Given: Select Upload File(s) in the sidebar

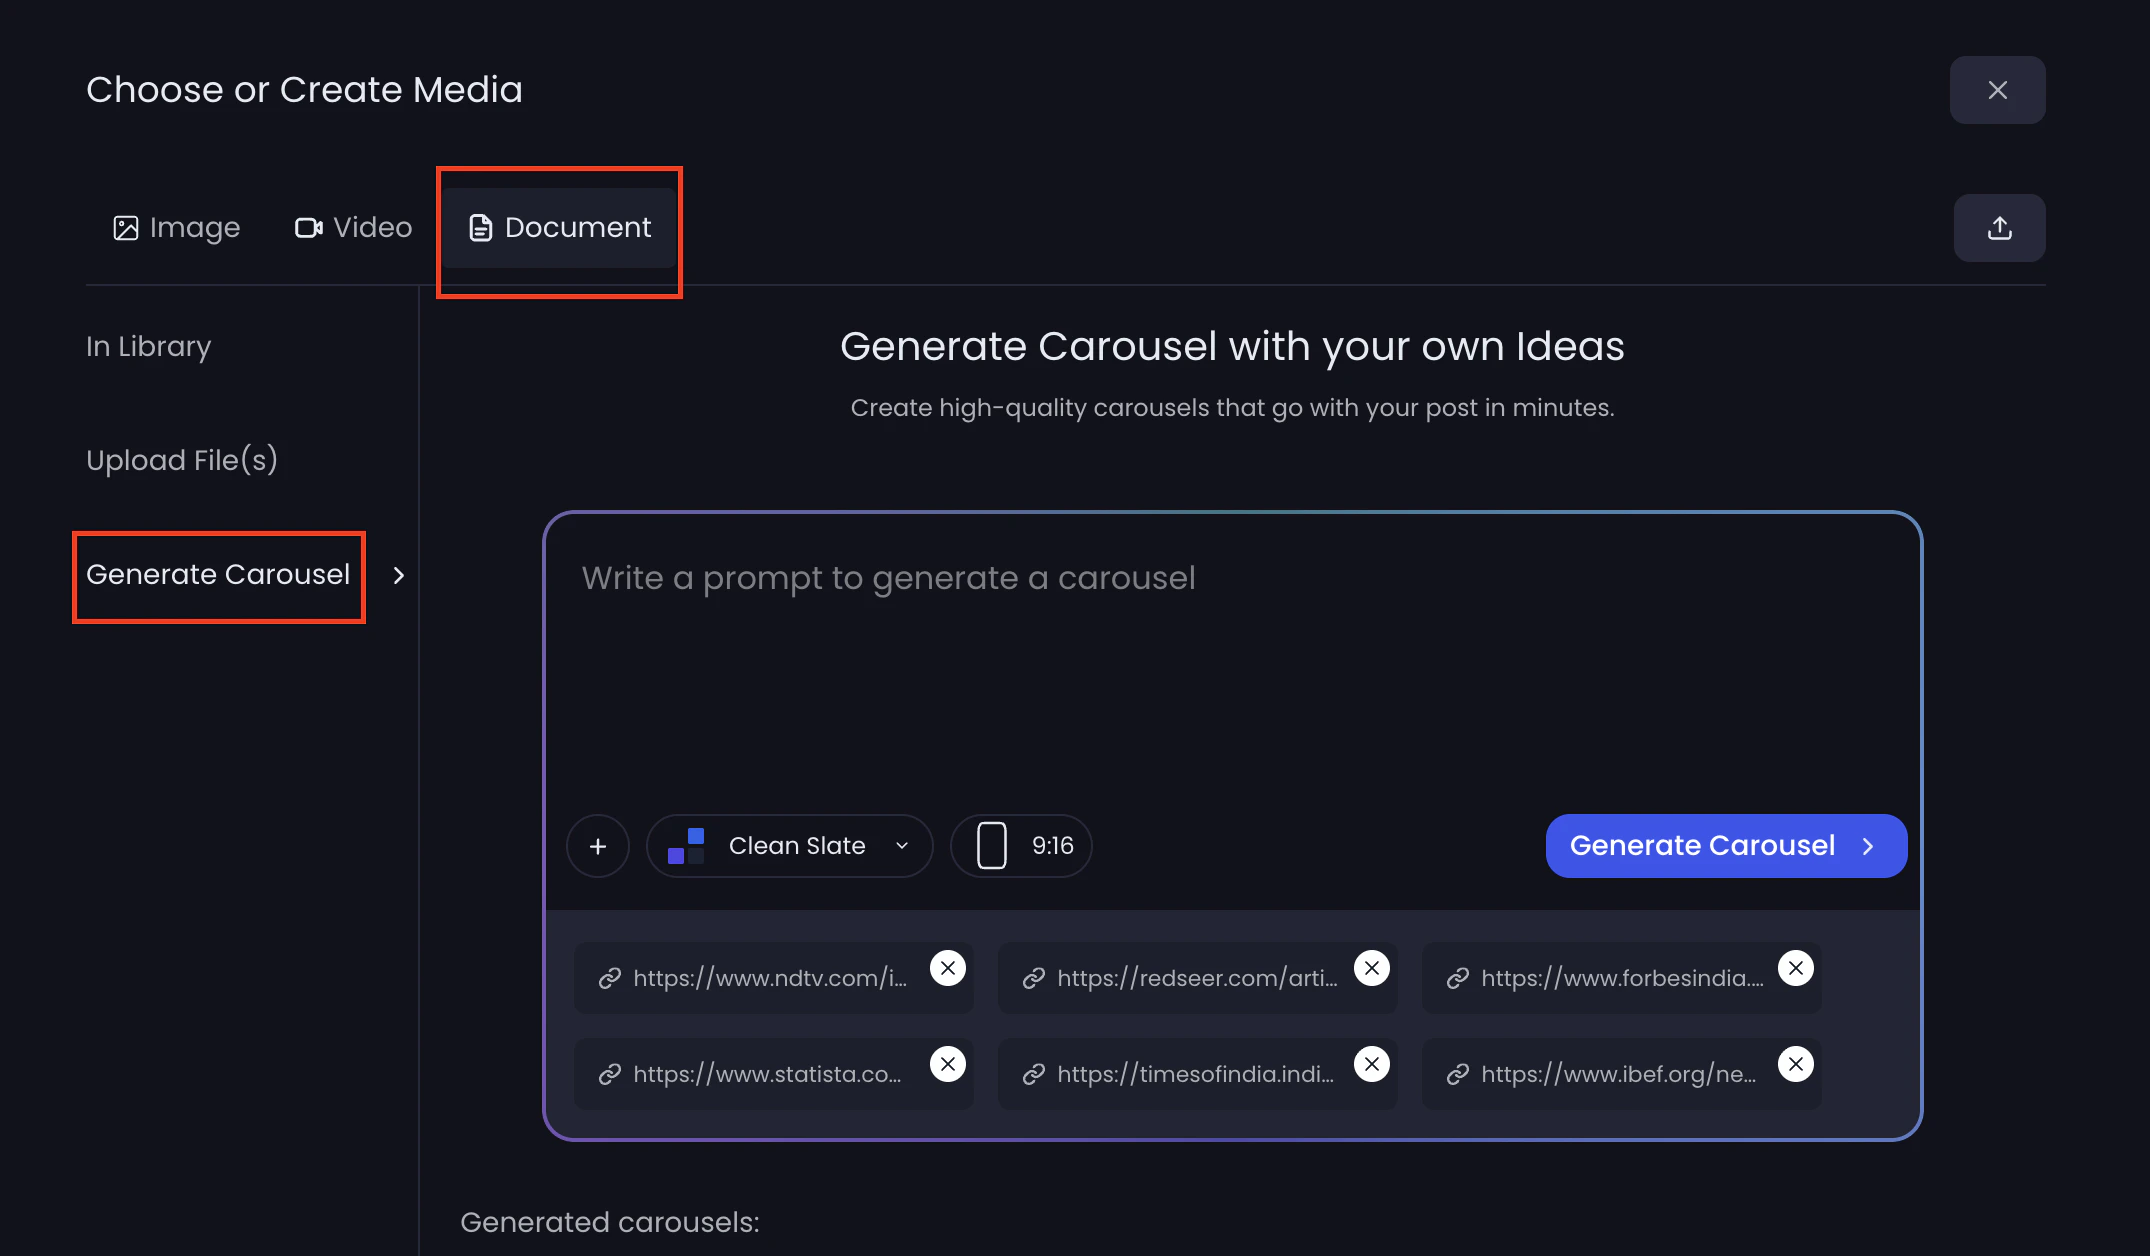Looking at the screenshot, I should pyautogui.click(x=182, y=460).
